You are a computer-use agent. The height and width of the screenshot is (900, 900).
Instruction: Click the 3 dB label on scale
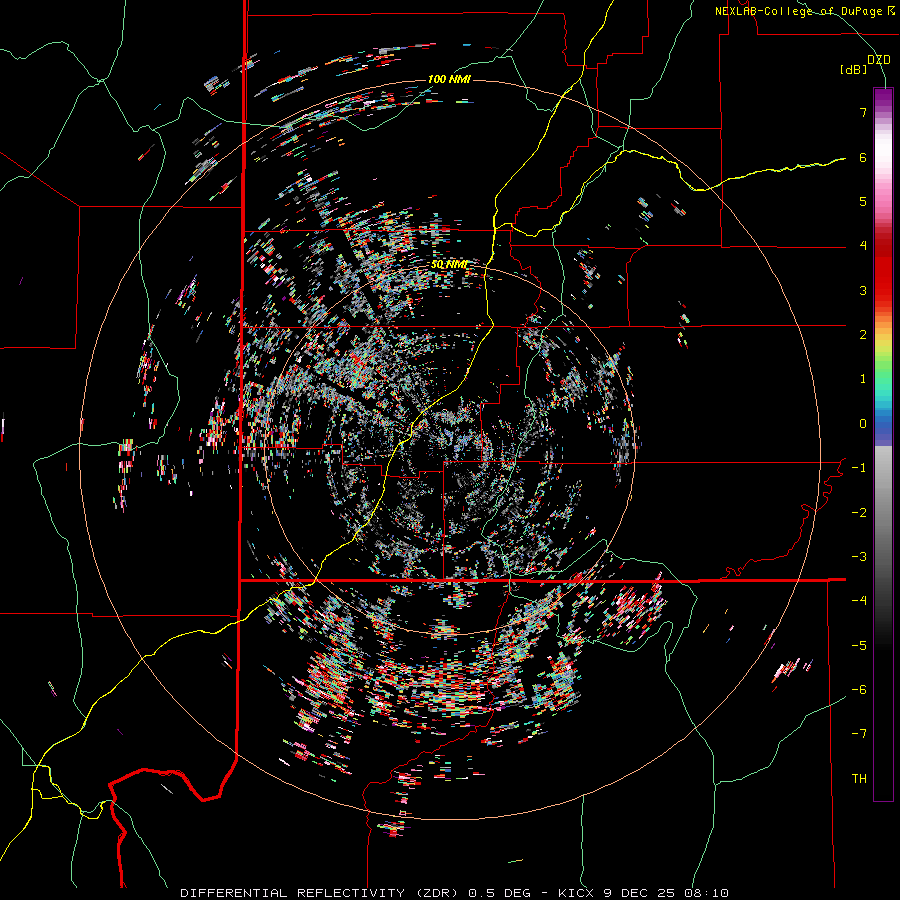click(863, 290)
